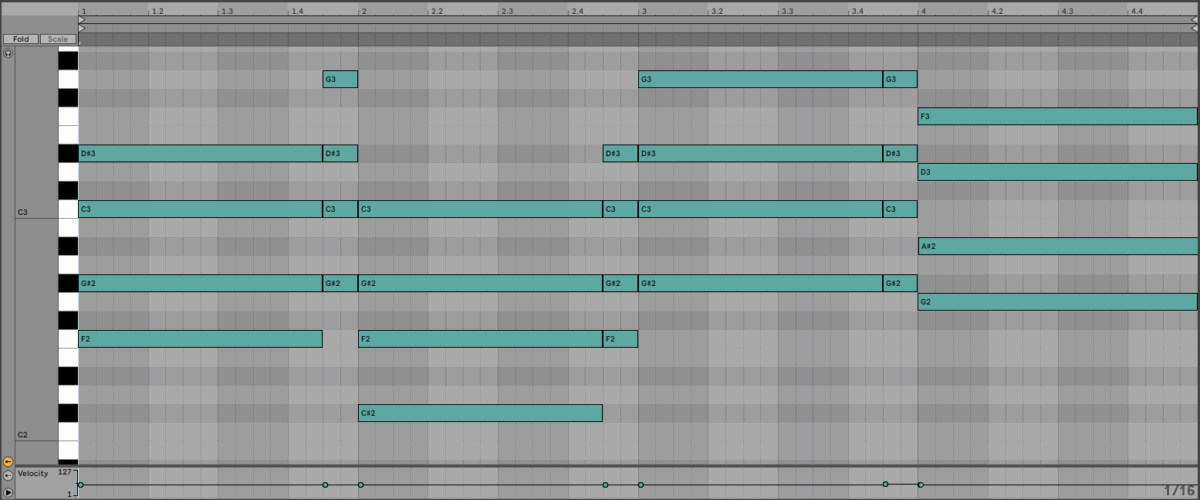Click the C3 piano key

pyautogui.click(x=68, y=209)
